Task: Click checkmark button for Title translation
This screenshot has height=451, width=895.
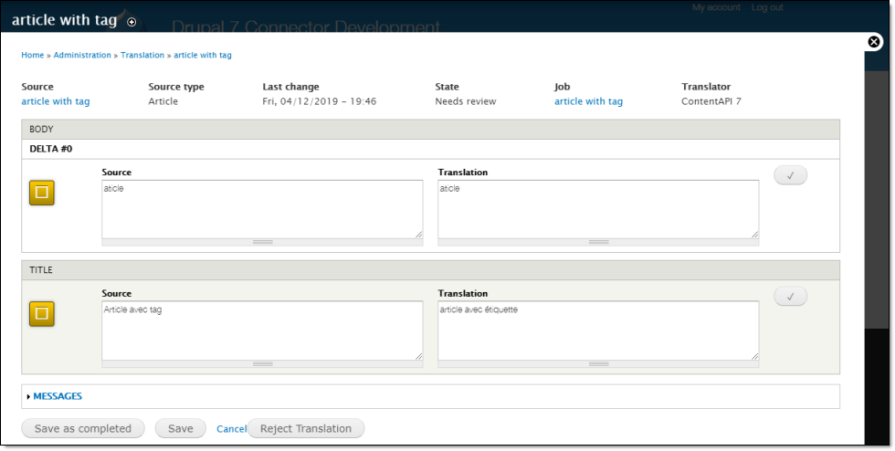Action: point(790,297)
